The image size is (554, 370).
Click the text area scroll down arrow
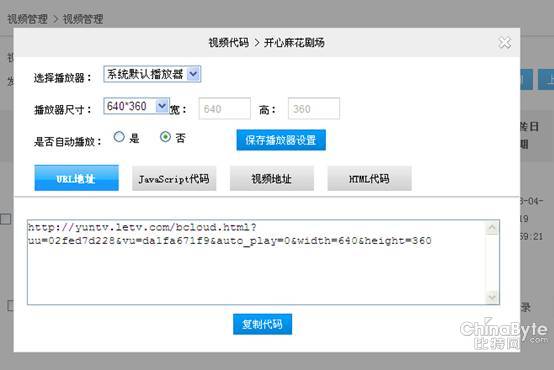pyautogui.click(x=492, y=296)
